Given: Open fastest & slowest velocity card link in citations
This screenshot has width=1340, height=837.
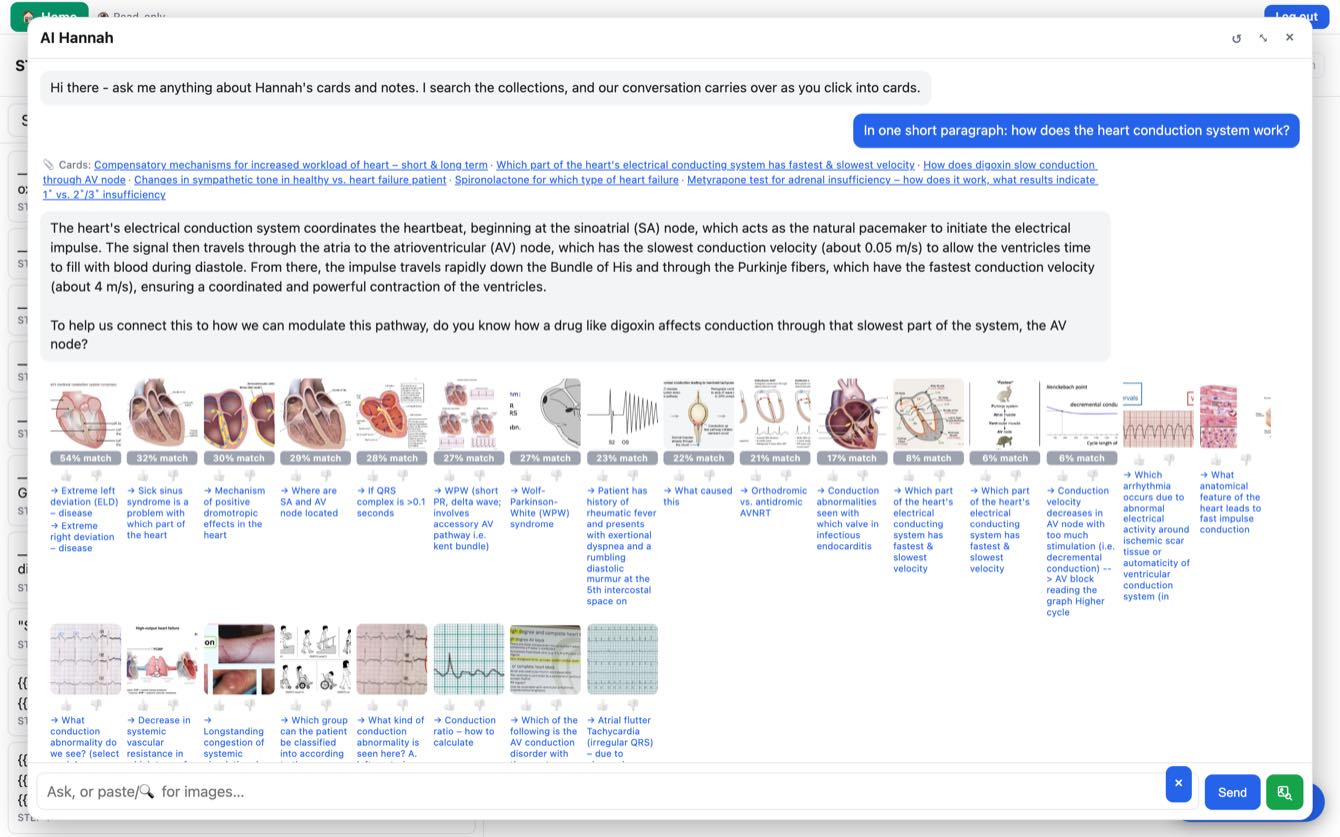Looking at the screenshot, I should pyautogui.click(x=705, y=165).
